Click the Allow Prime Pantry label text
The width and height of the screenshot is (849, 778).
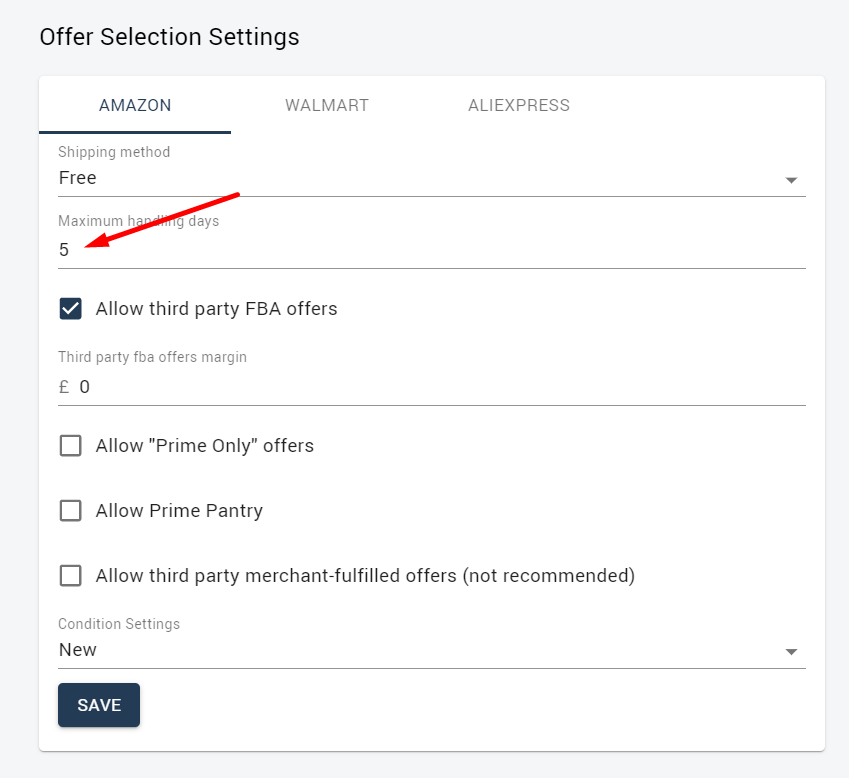click(x=179, y=511)
